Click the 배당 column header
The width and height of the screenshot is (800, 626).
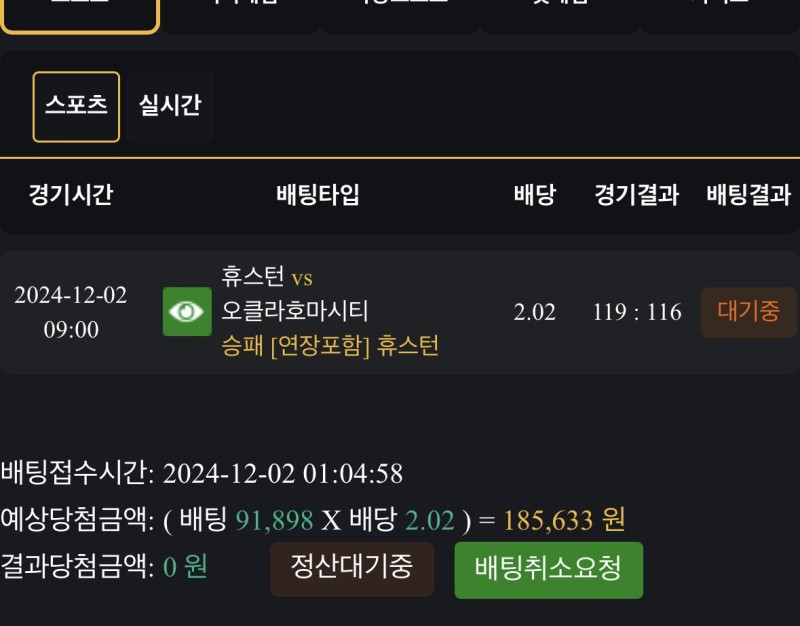click(534, 195)
